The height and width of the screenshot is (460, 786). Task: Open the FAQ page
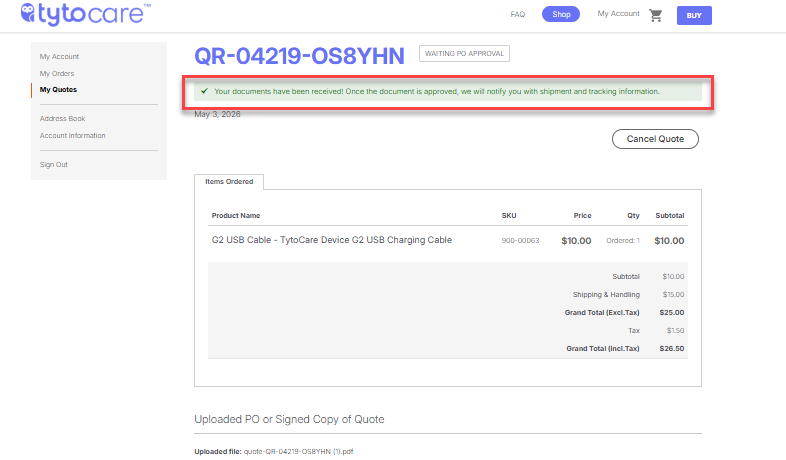pyautogui.click(x=518, y=15)
